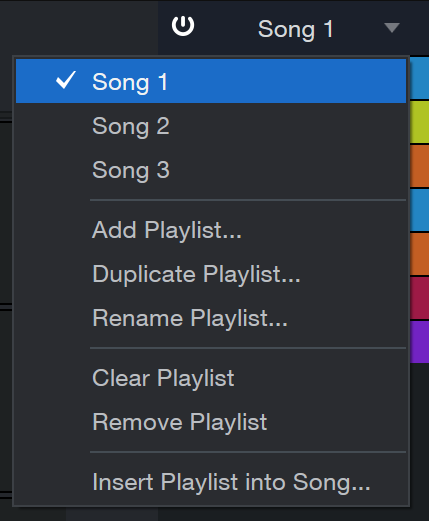Image resolution: width=429 pixels, height=521 pixels.
Task: Click the purple pad color strip
Action: click(419, 342)
